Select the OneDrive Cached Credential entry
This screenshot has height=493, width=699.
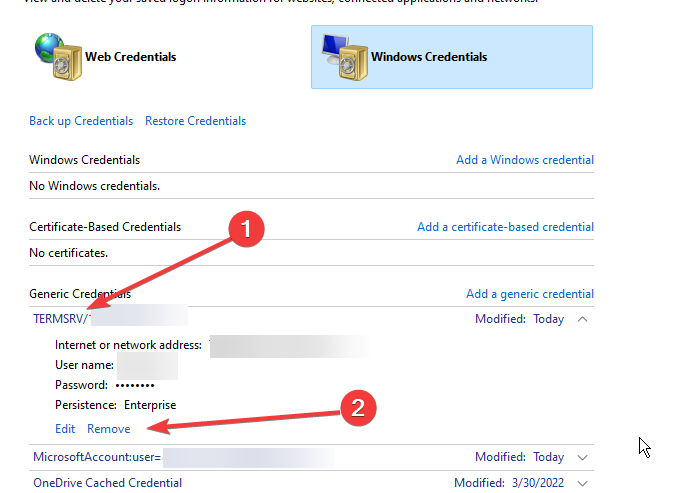point(107,482)
